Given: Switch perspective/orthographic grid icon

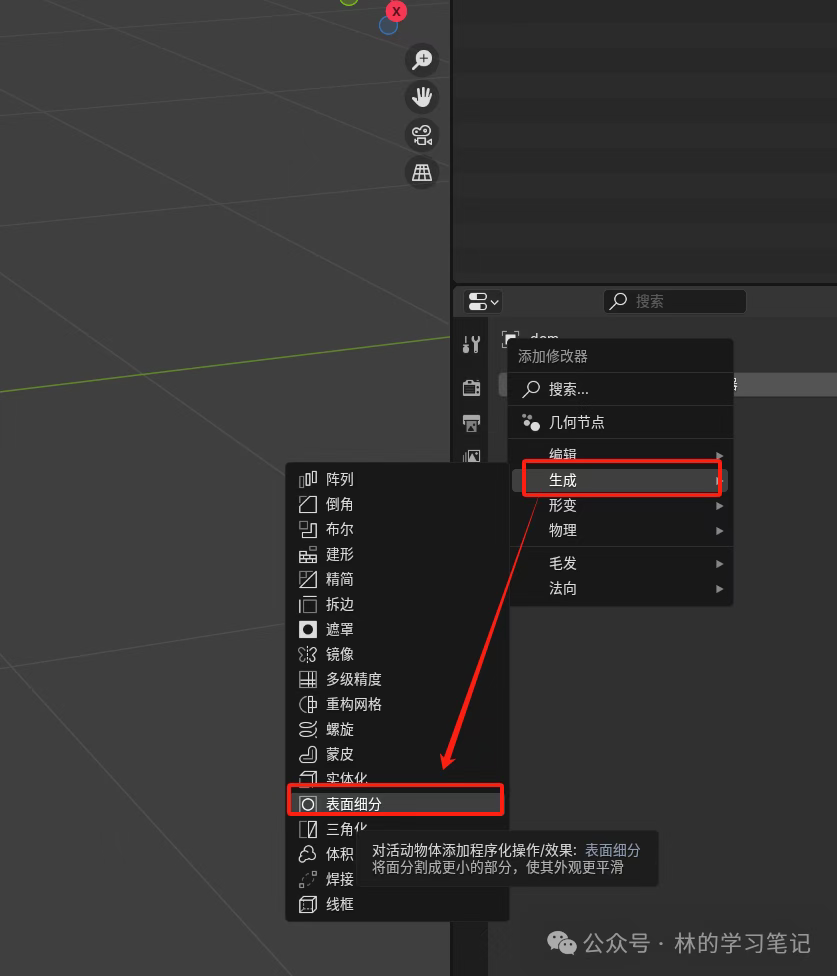Looking at the screenshot, I should pyautogui.click(x=422, y=172).
